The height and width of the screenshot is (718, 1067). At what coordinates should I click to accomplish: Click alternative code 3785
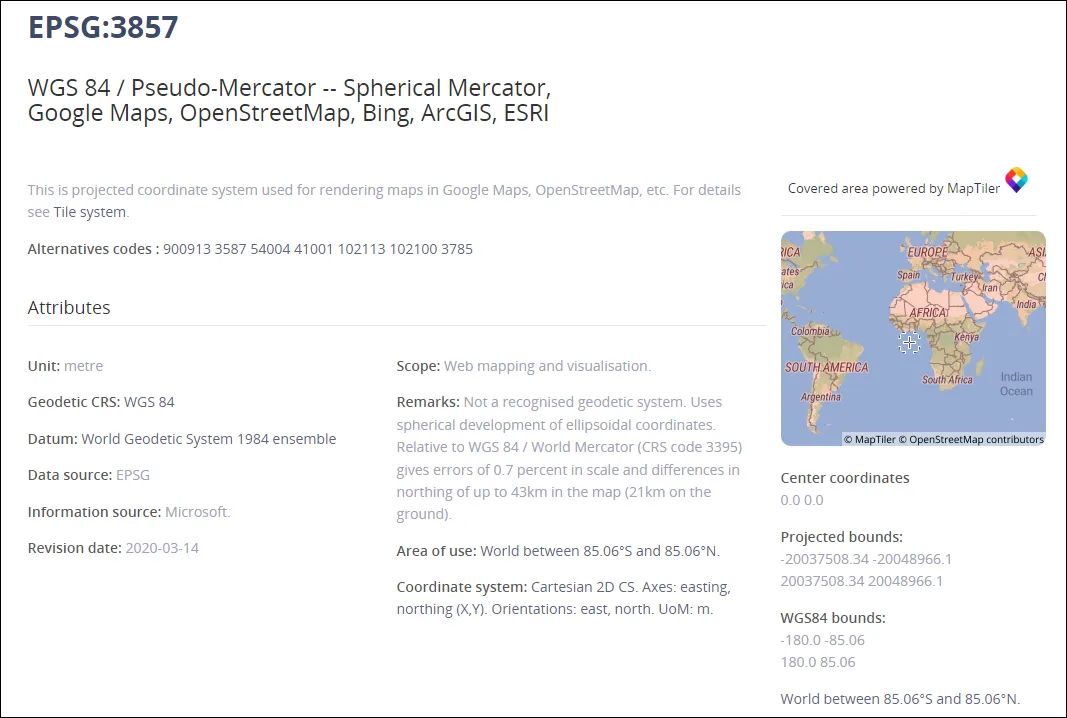(x=457, y=249)
